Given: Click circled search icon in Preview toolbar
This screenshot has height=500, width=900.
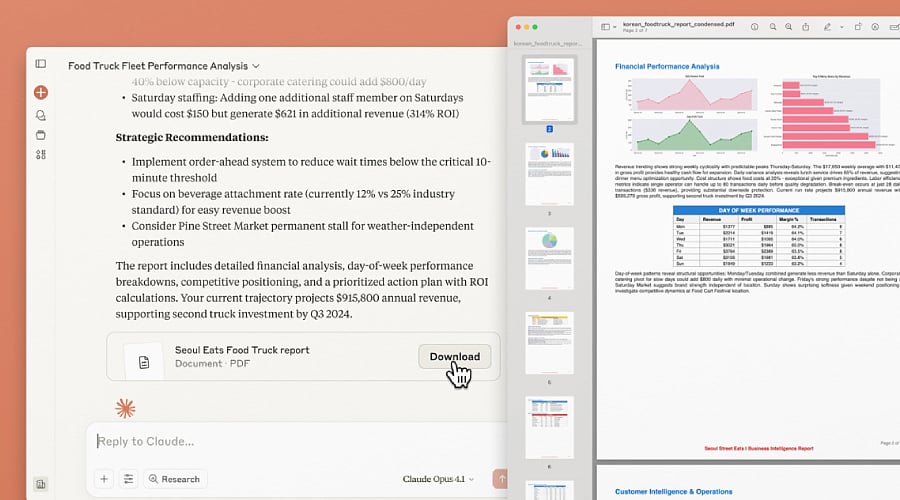Looking at the screenshot, I should pos(875,27).
